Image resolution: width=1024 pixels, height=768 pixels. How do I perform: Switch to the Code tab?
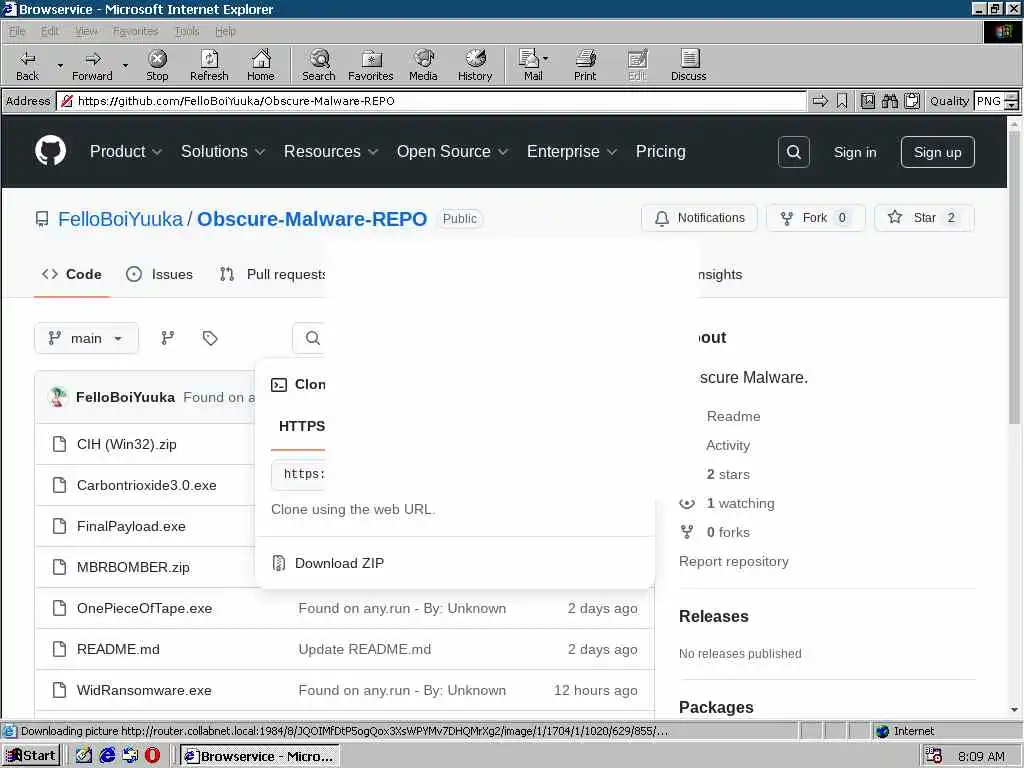coord(71,274)
